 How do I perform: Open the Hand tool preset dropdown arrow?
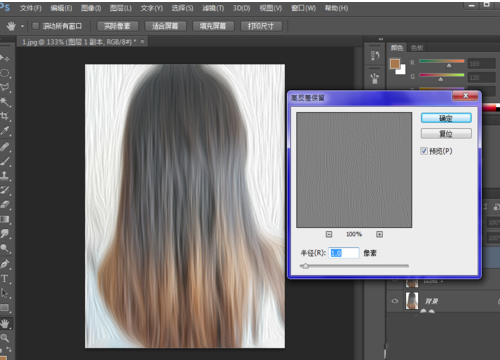[22, 26]
